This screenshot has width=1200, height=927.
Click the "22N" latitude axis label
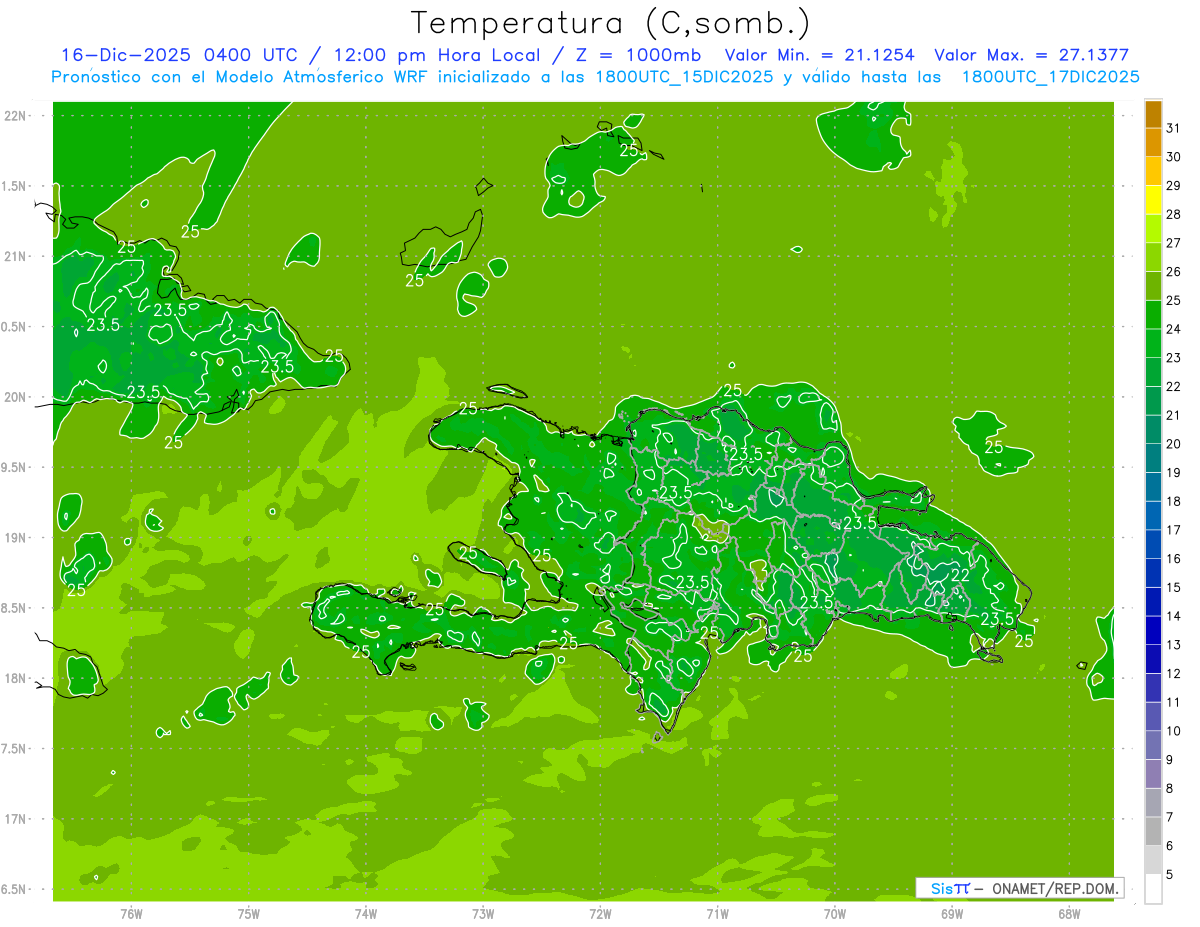click(15, 115)
